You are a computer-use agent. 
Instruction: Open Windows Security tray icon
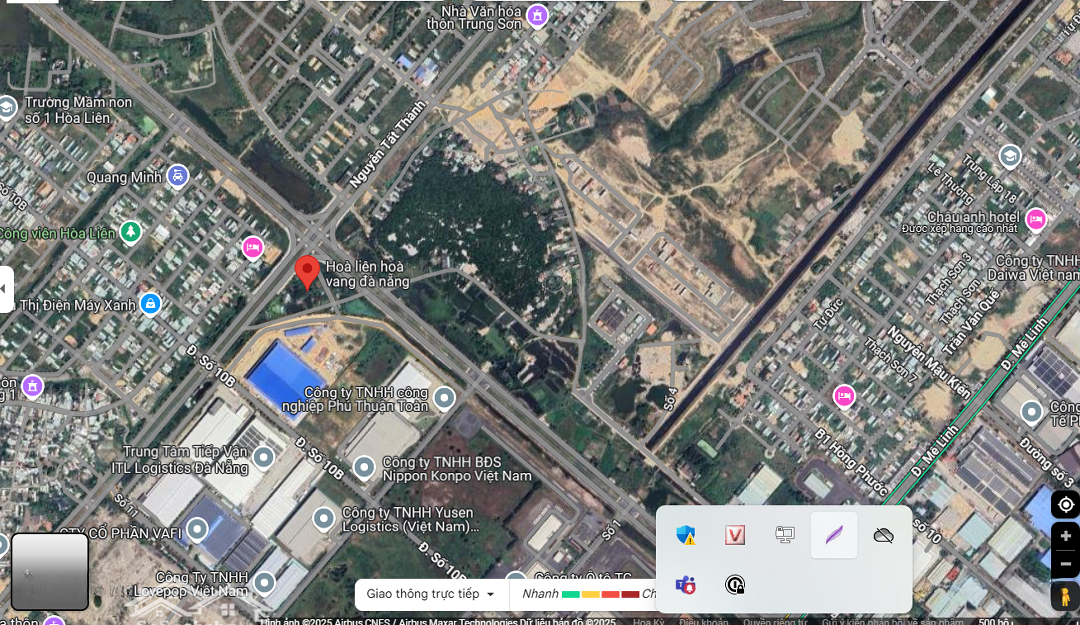pyautogui.click(x=685, y=535)
